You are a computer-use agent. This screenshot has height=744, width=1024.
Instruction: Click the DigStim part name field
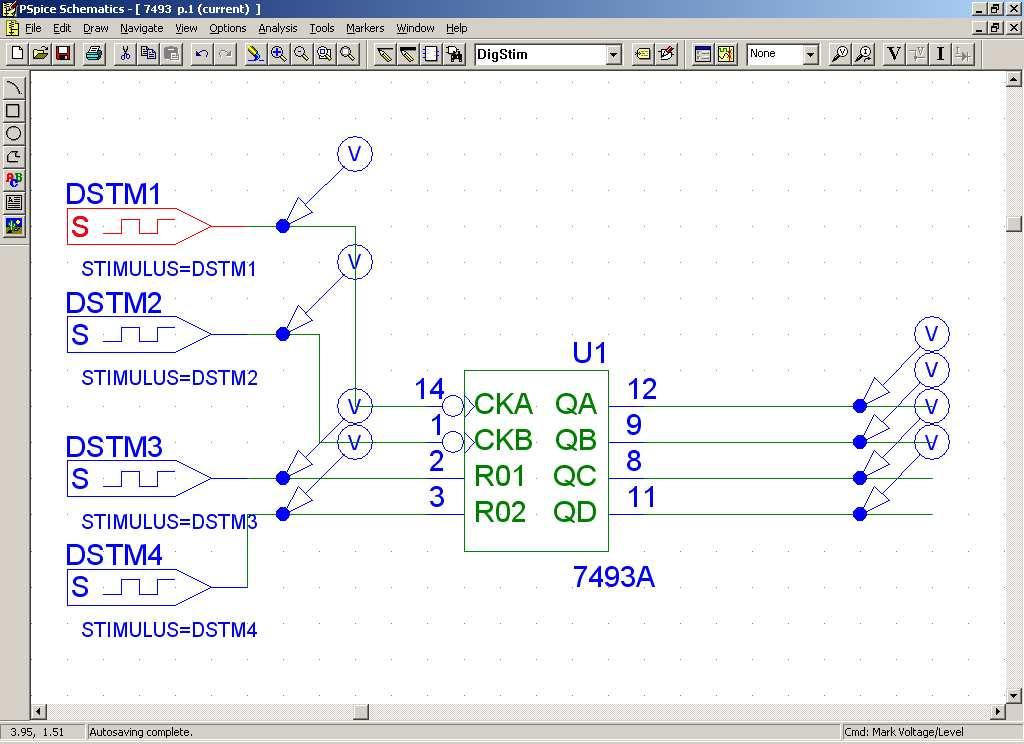pos(541,55)
